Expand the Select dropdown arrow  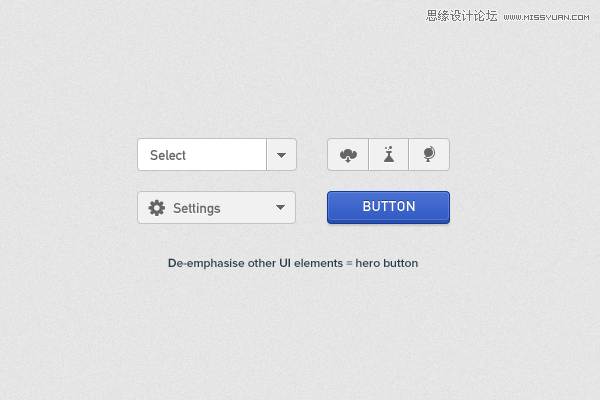pos(281,155)
